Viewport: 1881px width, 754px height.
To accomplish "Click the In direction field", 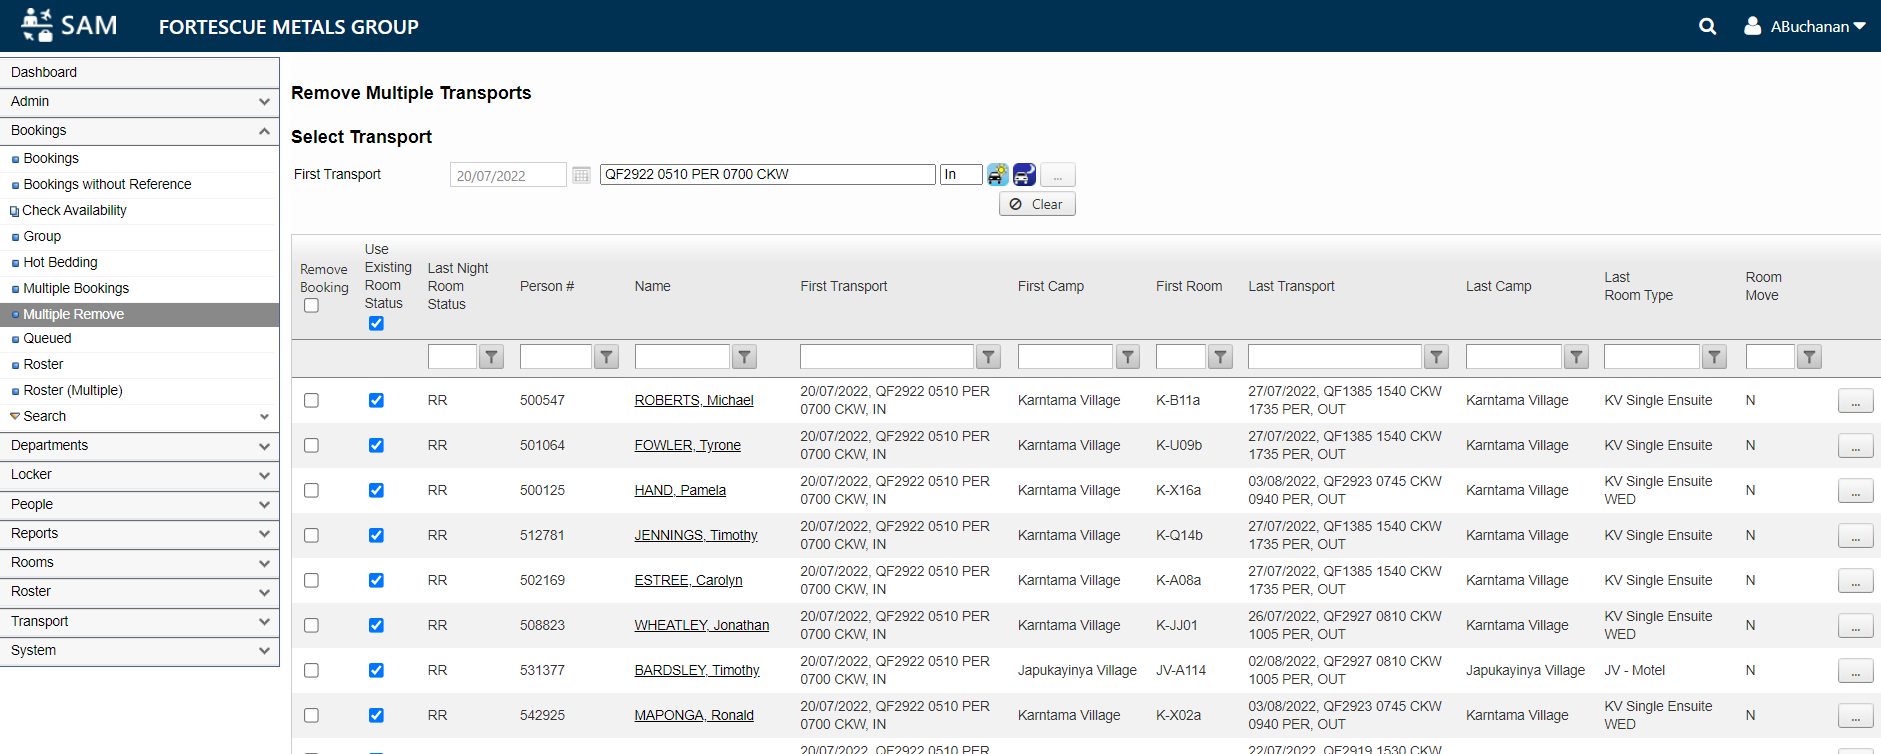I will pos(961,174).
